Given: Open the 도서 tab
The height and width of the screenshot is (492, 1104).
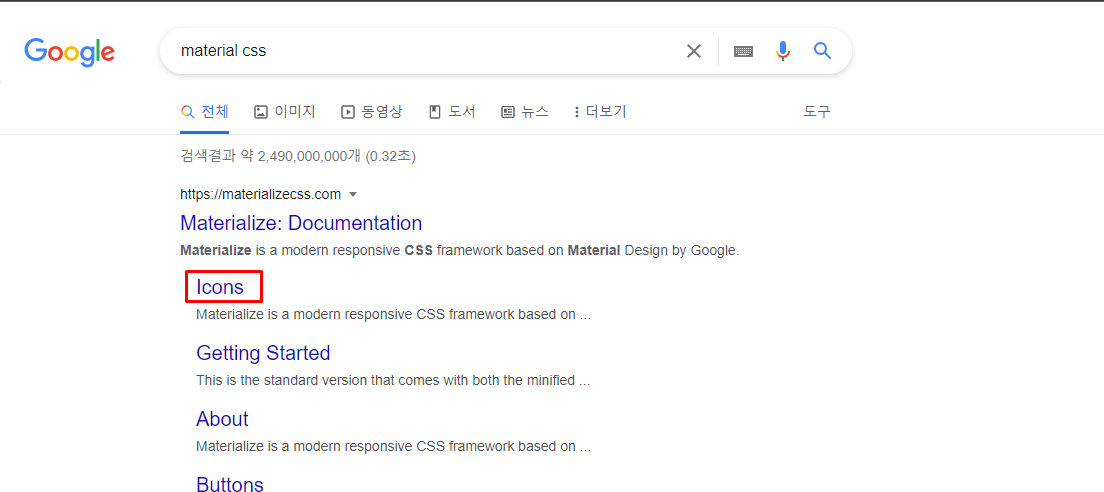Looking at the screenshot, I should pyautogui.click(x=453, y=111).
